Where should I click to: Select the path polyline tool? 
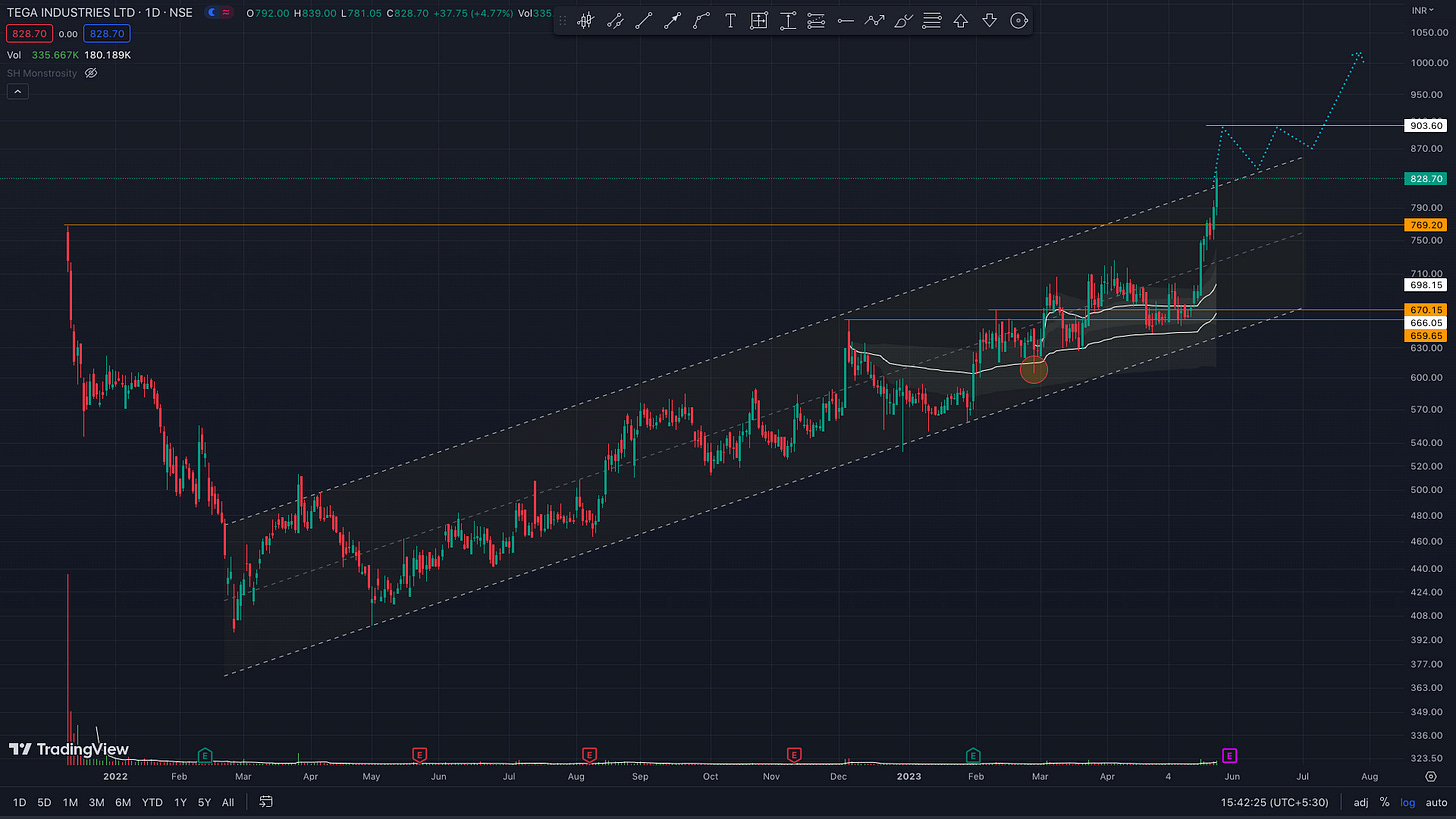tap(701, 20)
